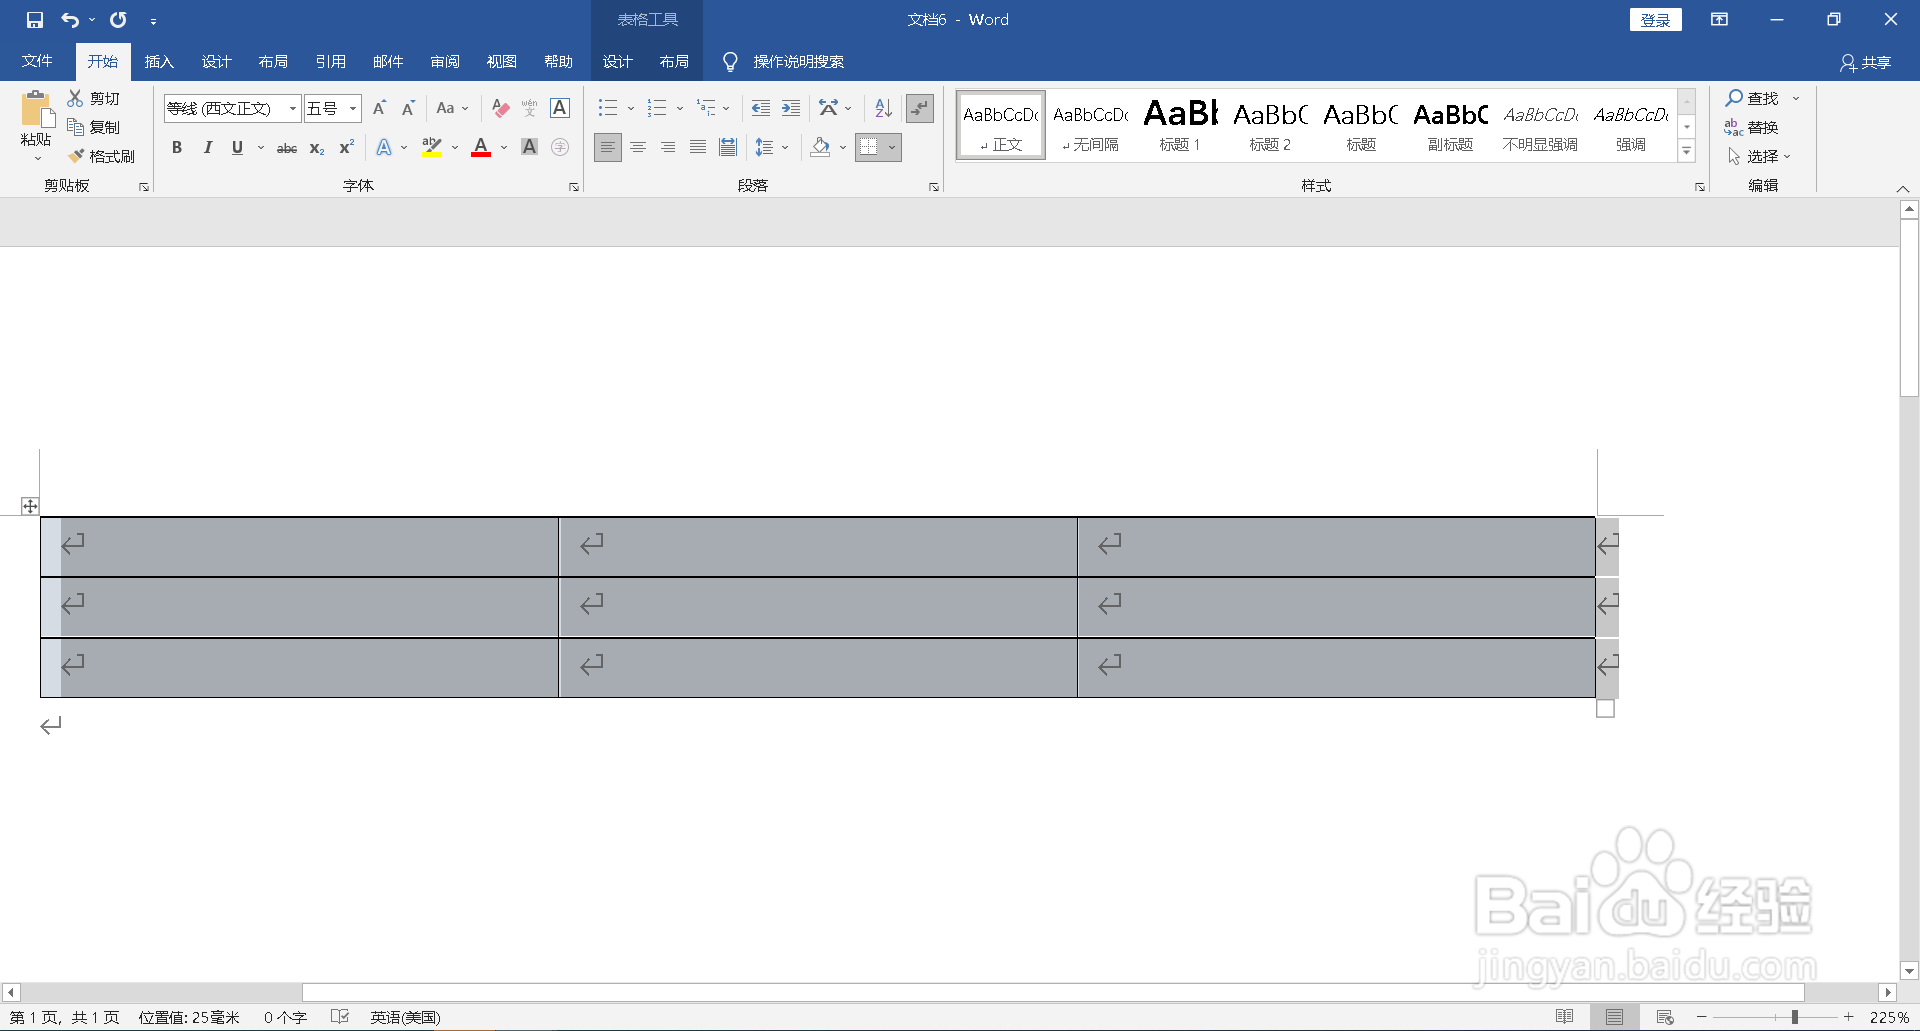Click the phonetic guide (wén) icon
Image resolution: width=1920 pixels, height=1031 pixels.
pos(530,108)
